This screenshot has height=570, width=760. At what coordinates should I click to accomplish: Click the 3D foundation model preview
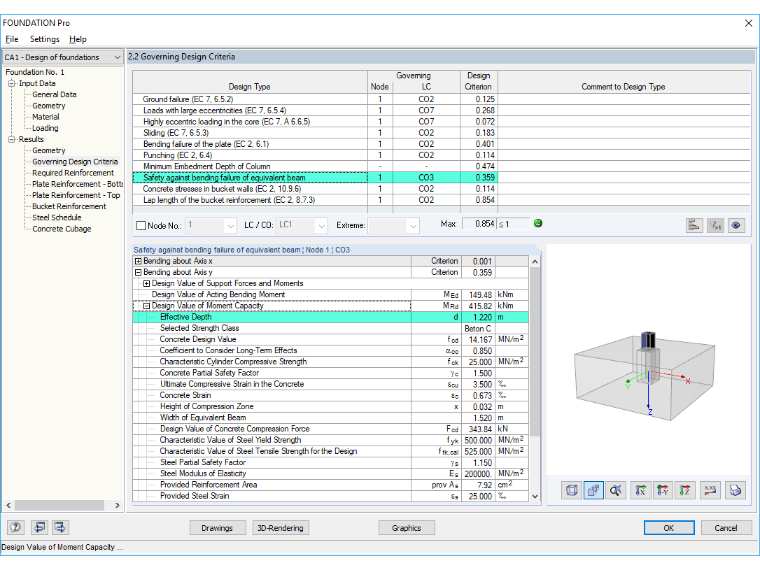tap(645, 375)
